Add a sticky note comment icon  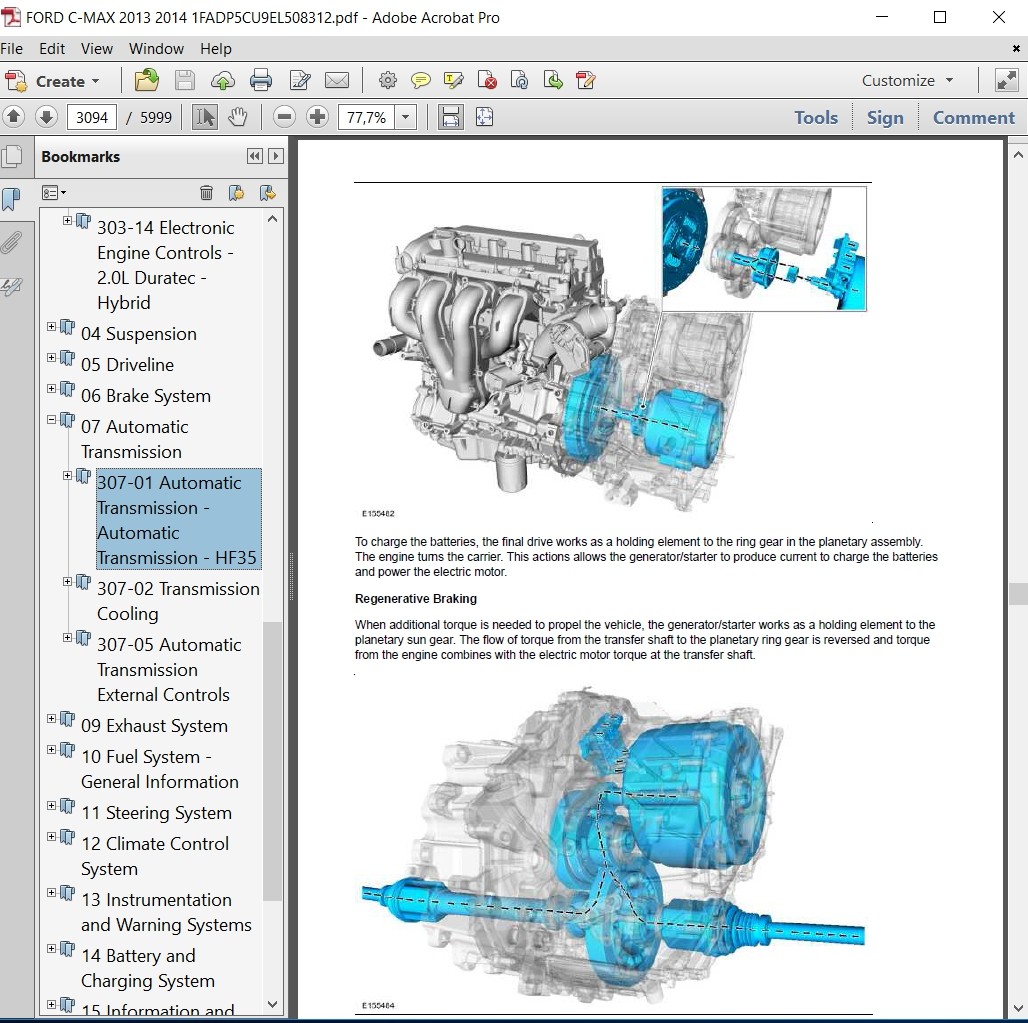click(420, 81)
